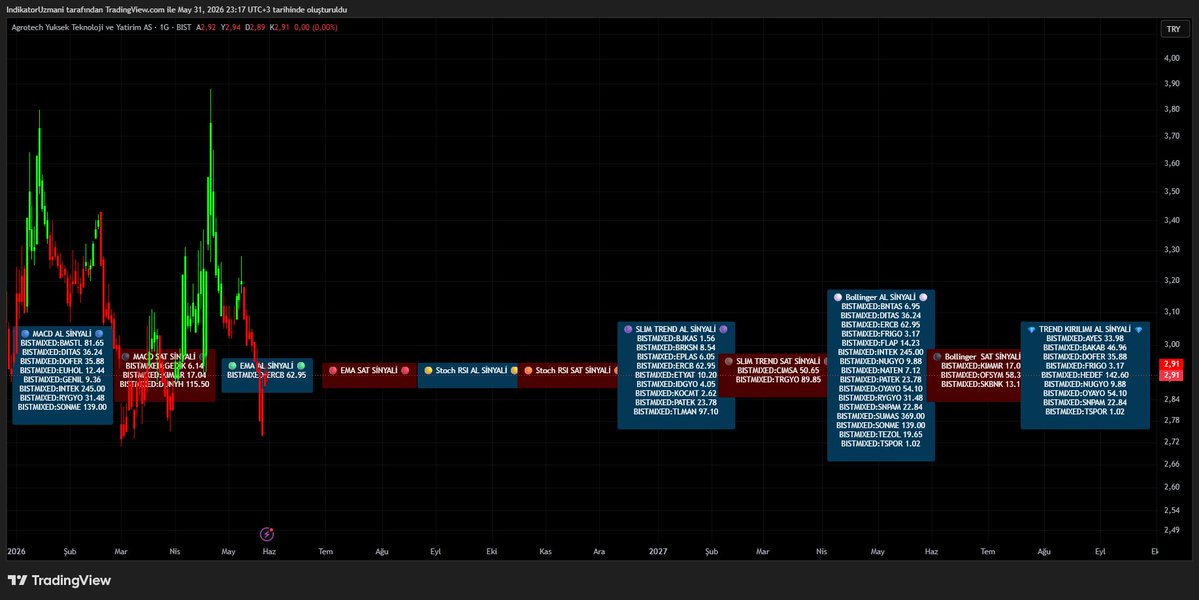The width and height of the screenshot is (1199, 600).
Task: Click the Kas month on time axis
Action: pos(546,551)
